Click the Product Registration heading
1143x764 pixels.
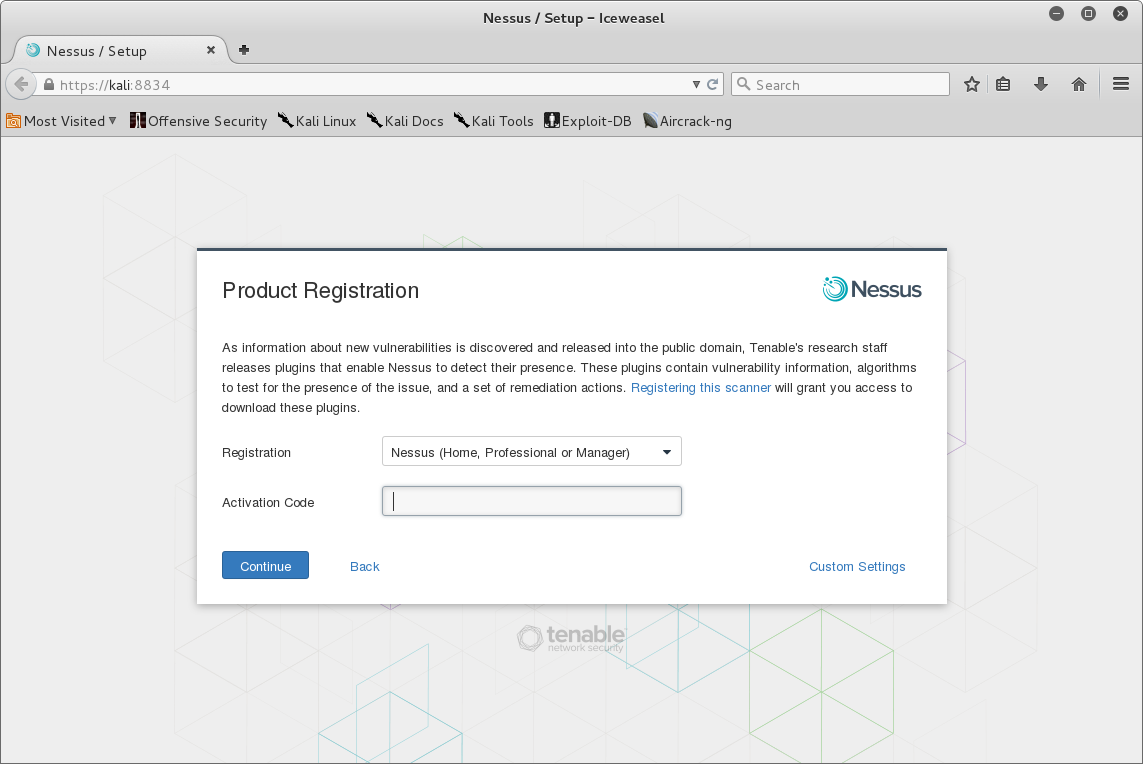(321, 291)
